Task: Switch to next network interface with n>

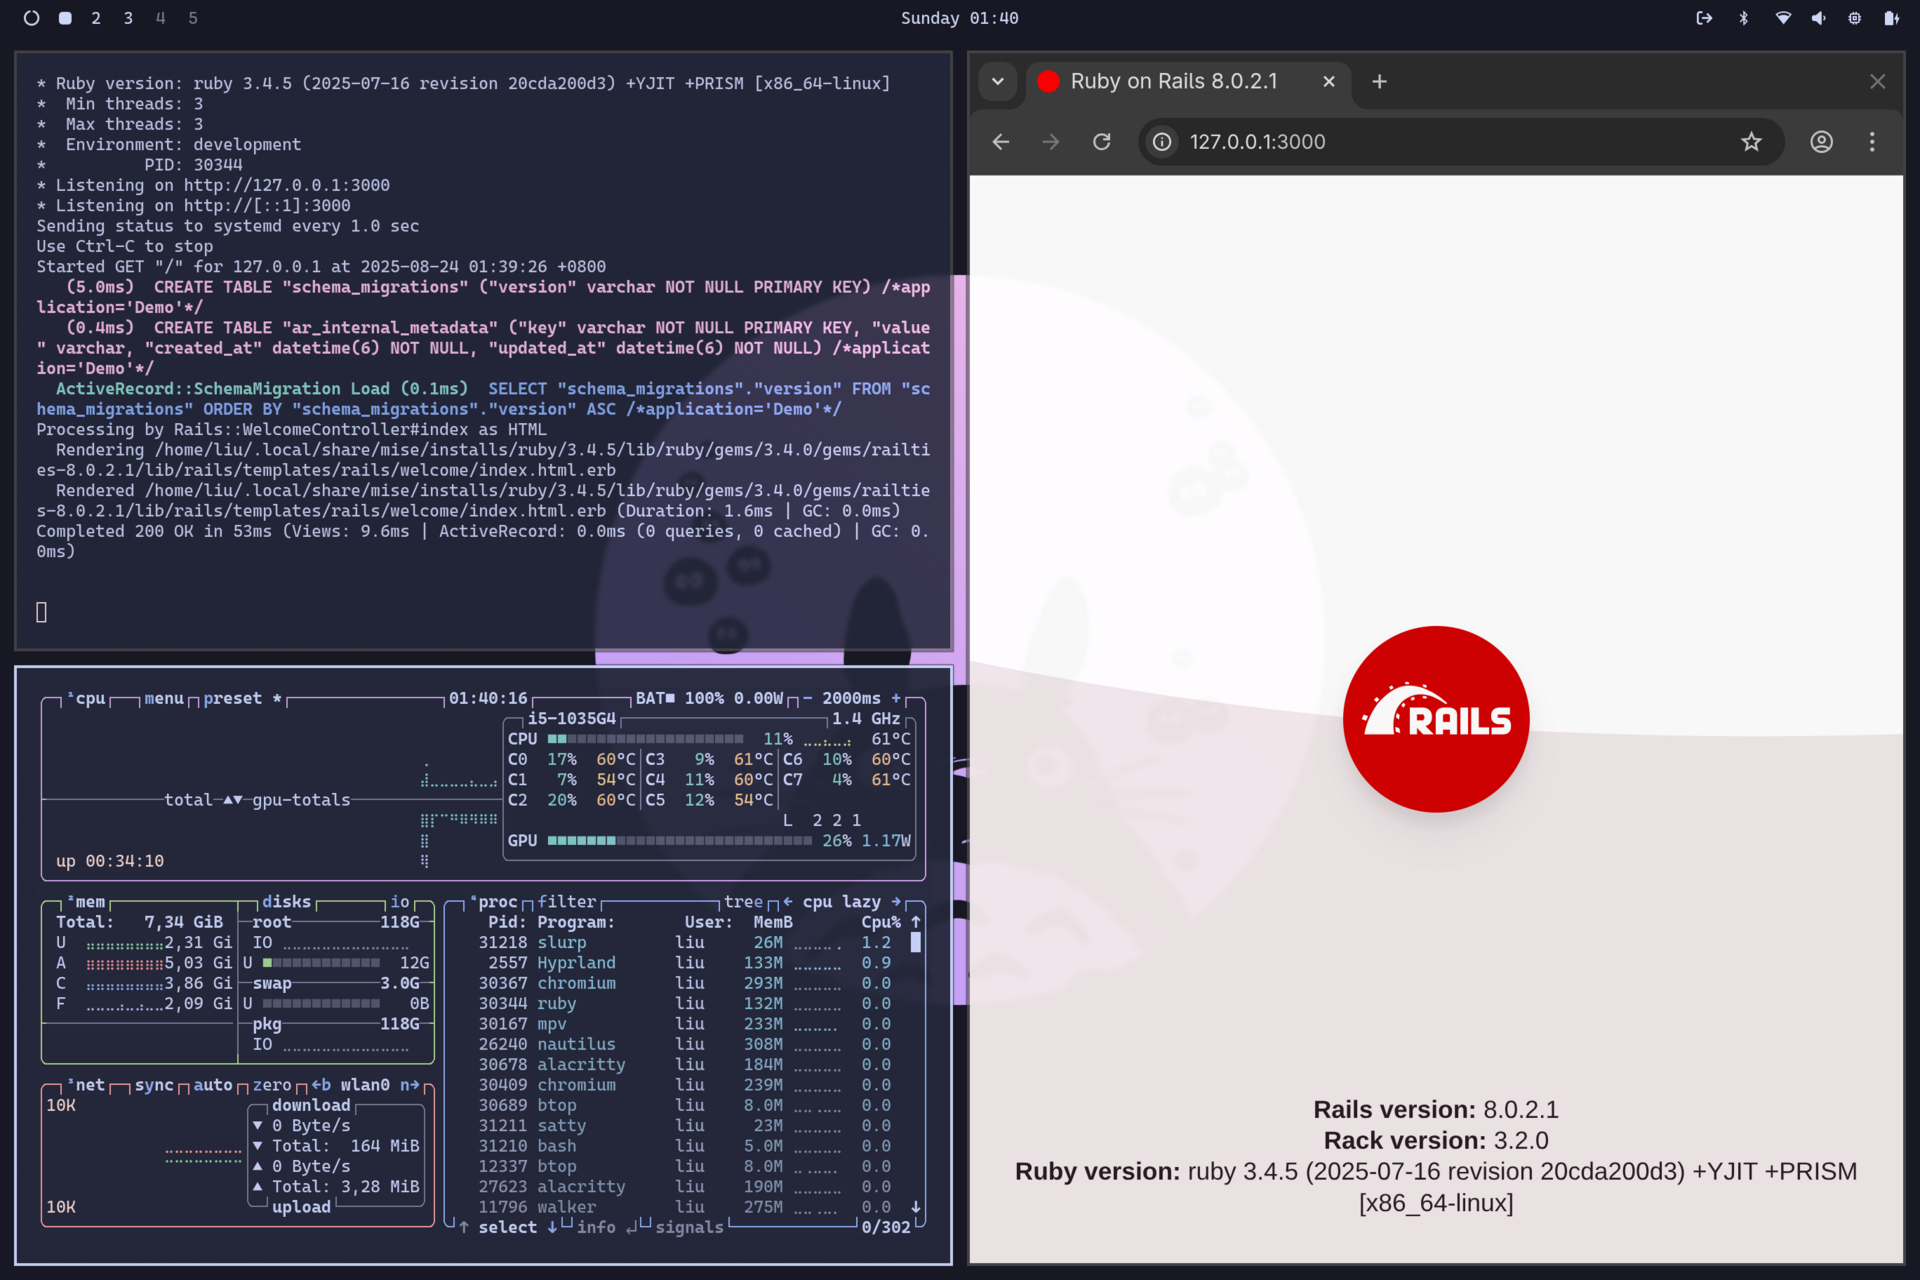Action: click(410, 1085)
